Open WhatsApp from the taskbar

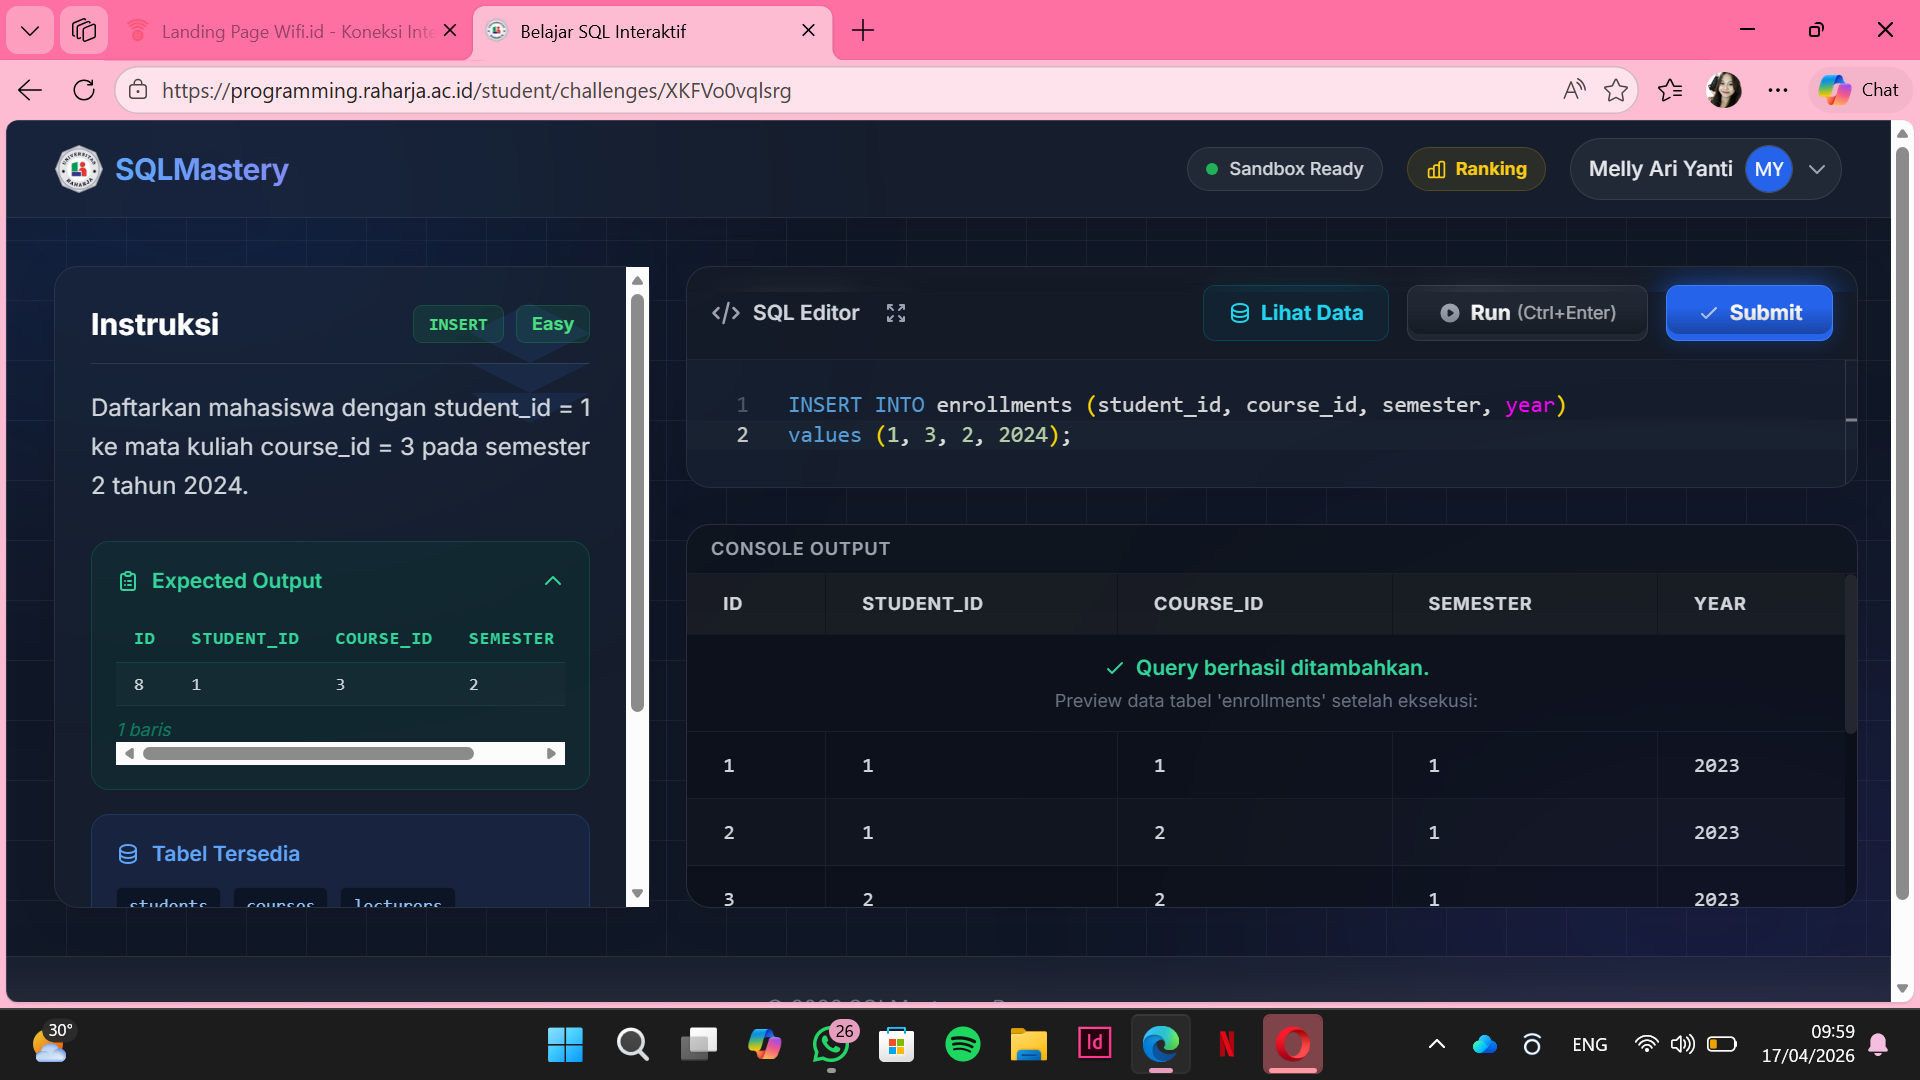(x=830, y=1044)
